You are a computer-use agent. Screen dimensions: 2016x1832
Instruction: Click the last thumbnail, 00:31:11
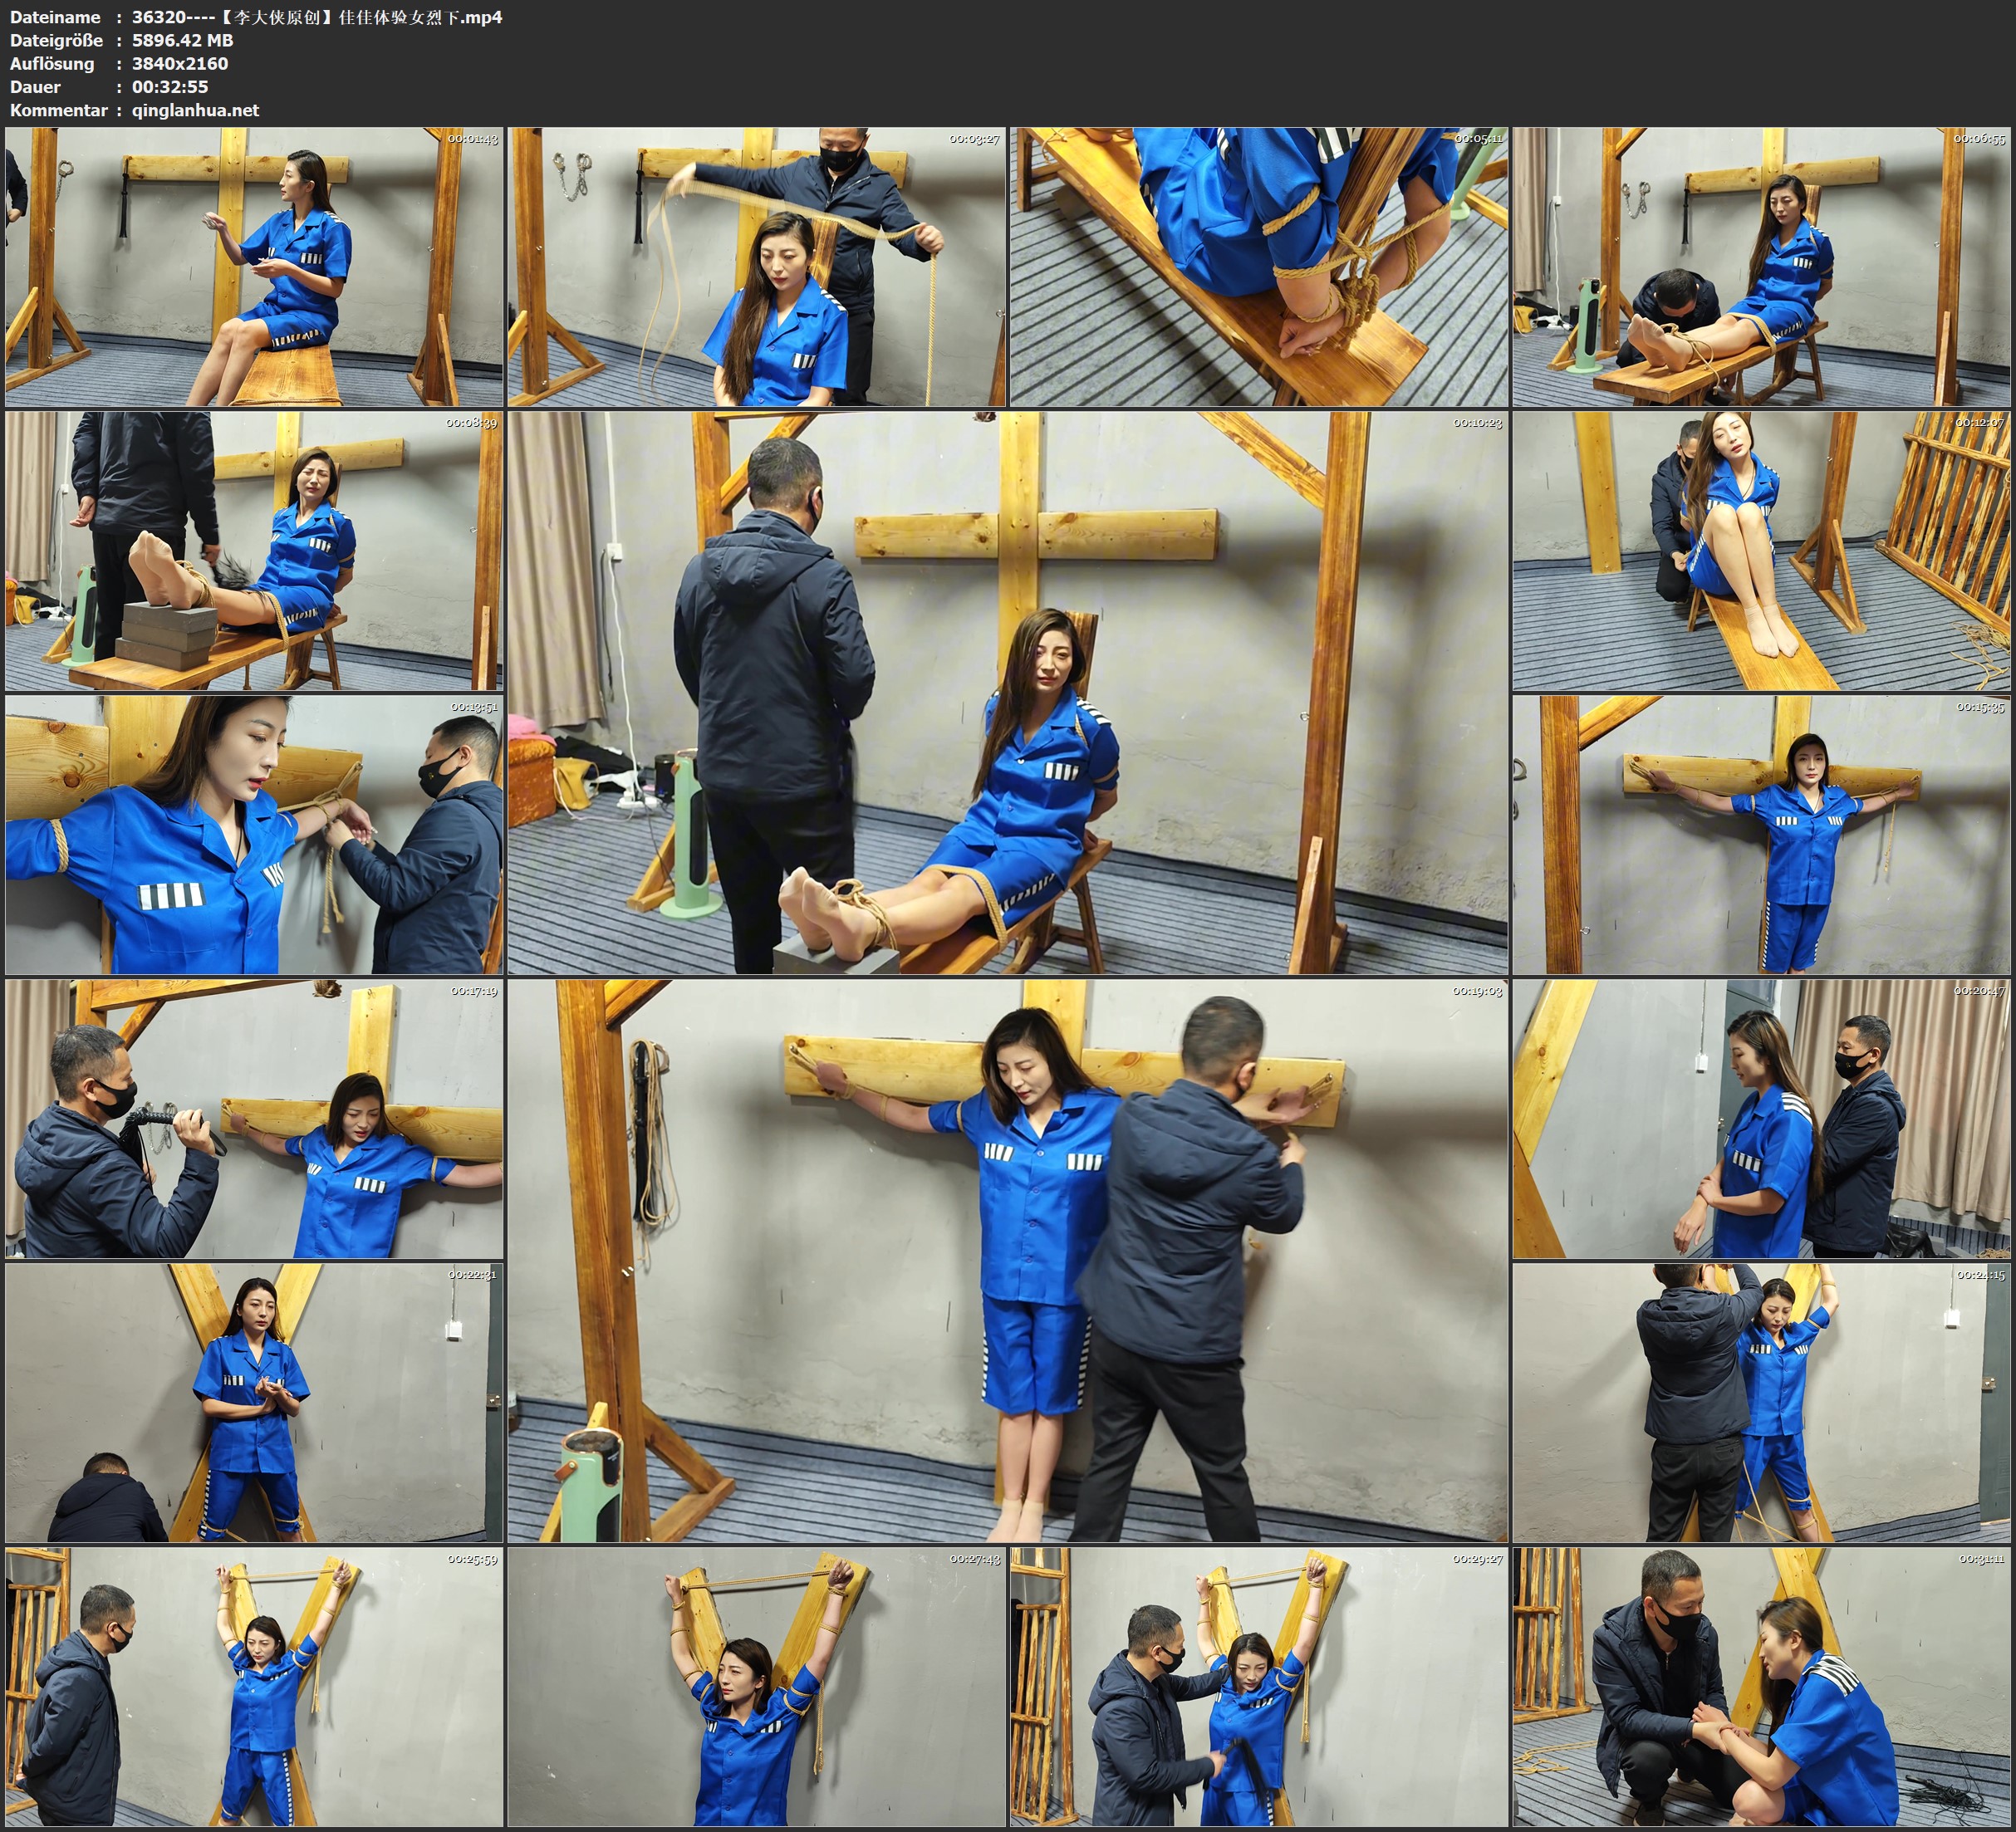[1761, 1687]
